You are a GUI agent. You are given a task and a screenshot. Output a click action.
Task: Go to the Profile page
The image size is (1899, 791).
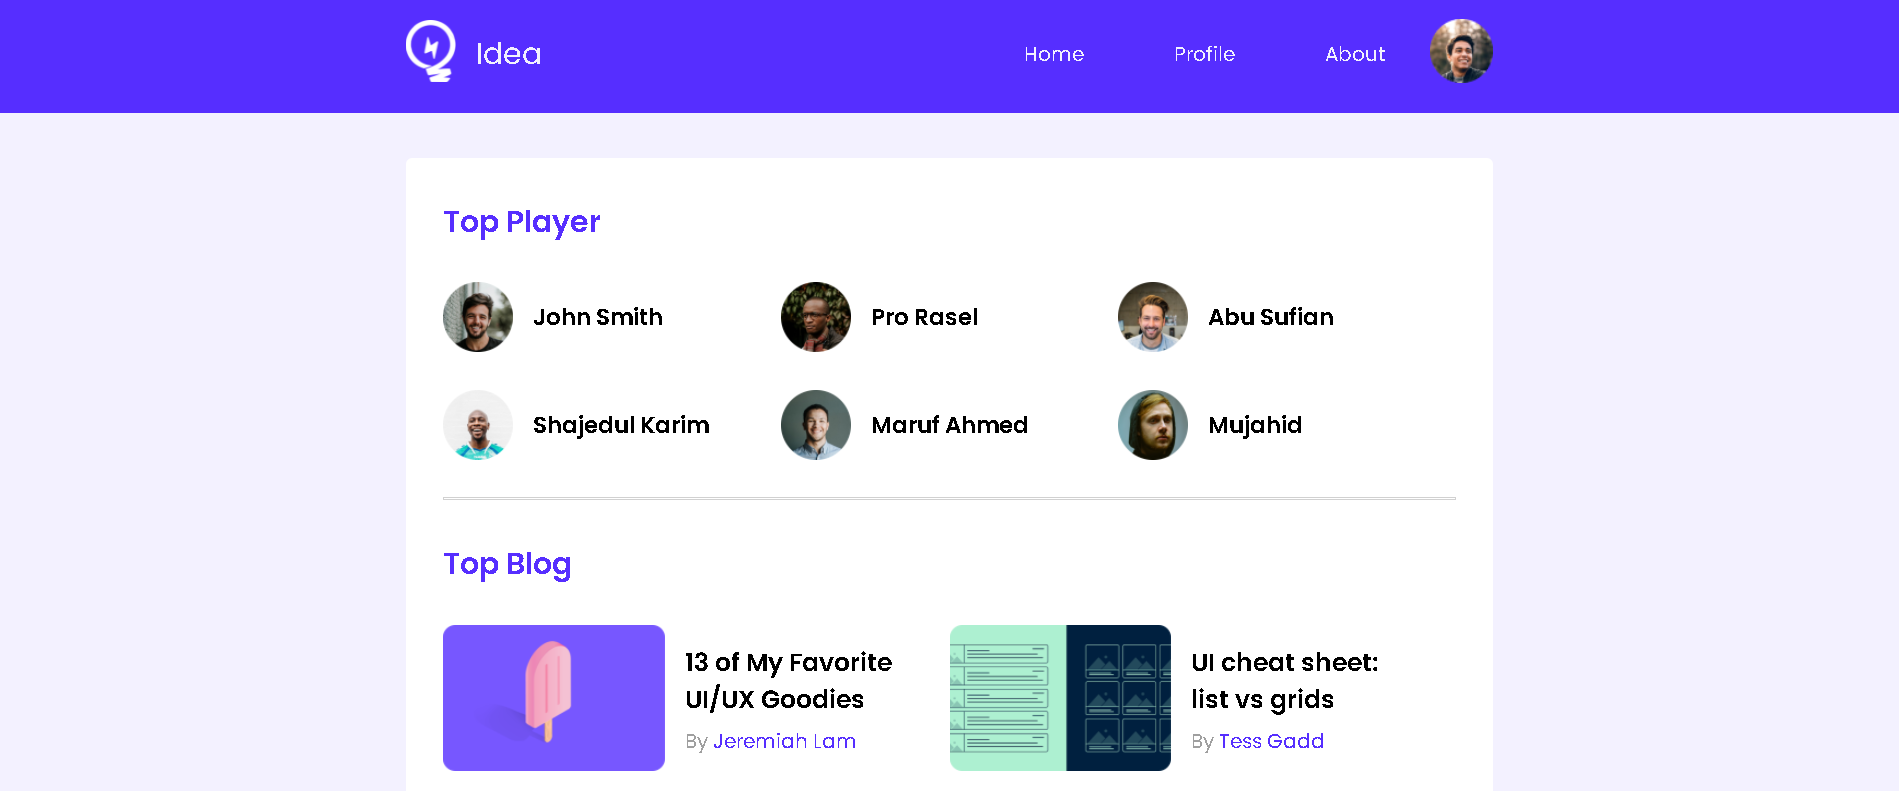click(x=1204, y=54)
